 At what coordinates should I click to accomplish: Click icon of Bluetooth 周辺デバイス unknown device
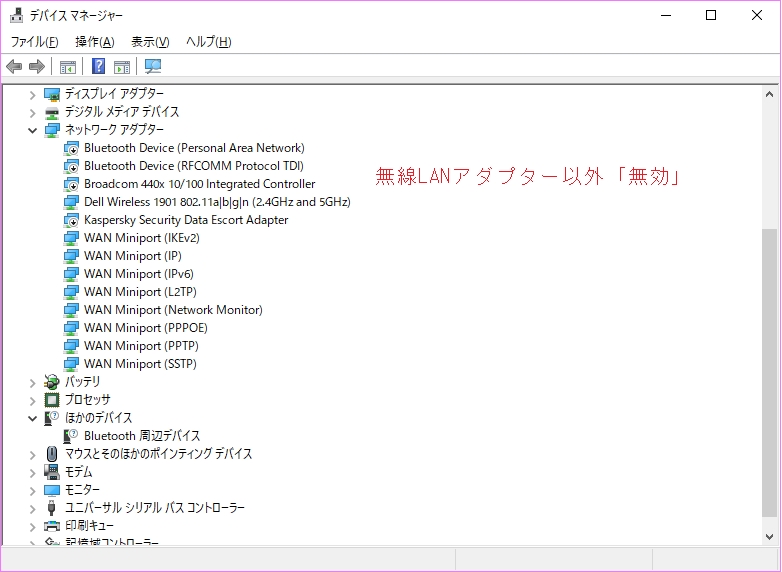71,436
